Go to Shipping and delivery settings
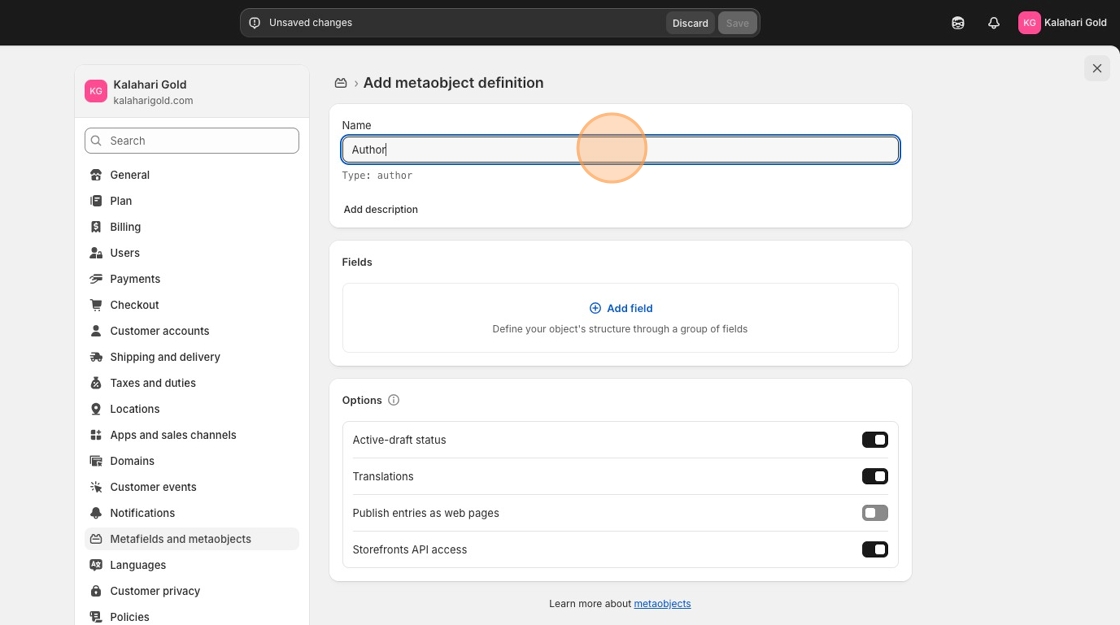 point(165,357)
